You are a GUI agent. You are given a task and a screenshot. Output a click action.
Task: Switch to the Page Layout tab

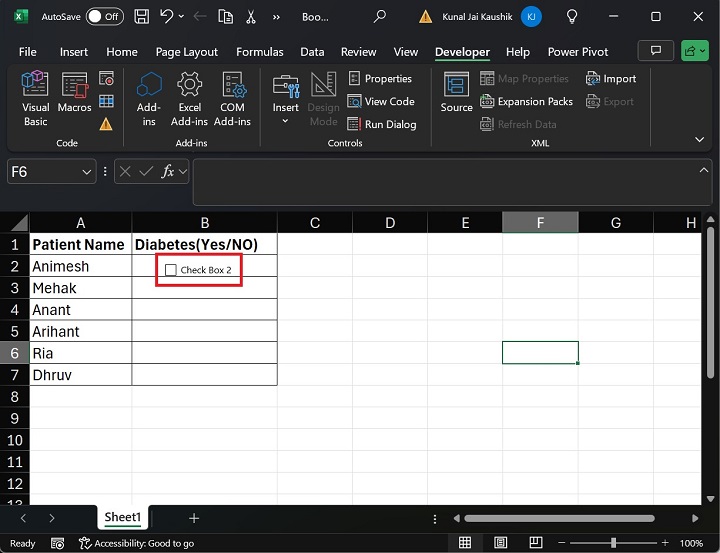pos(187,52)
